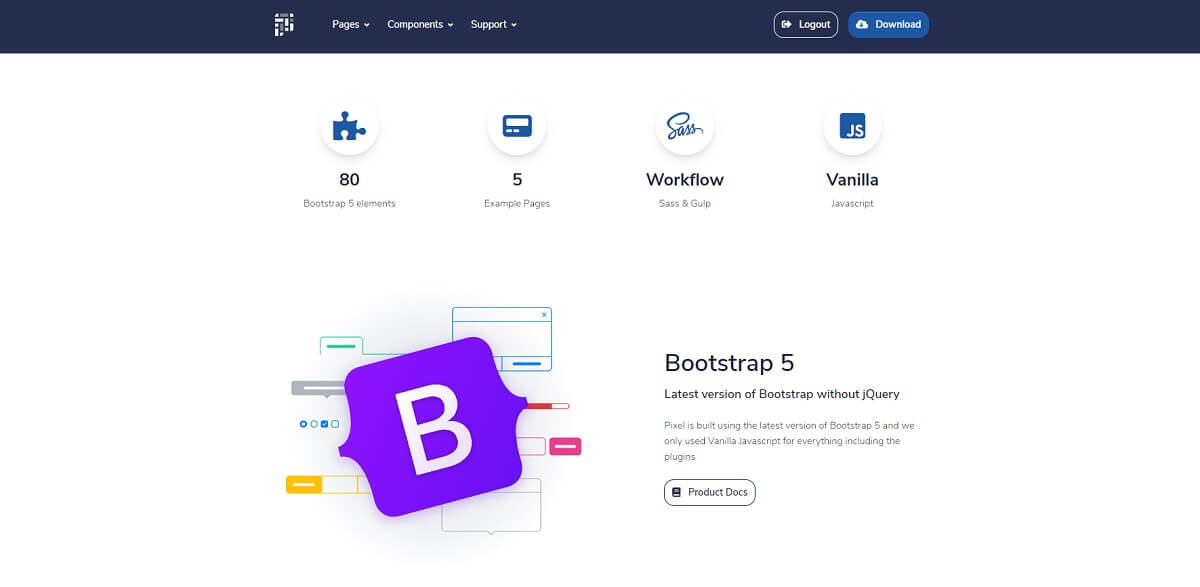The height and width of the screenshot is (587, 1200).
Task: Click the Download button
Action: [888, 25]
